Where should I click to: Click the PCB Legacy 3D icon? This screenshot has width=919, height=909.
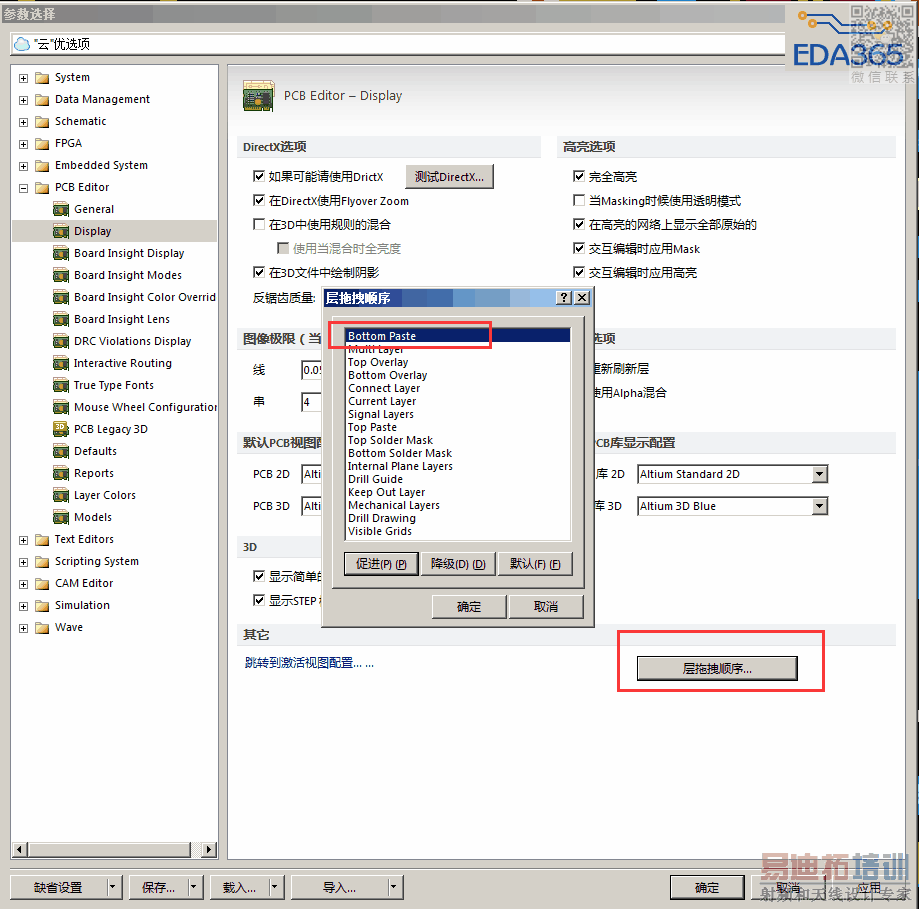[x=61, y=429]
